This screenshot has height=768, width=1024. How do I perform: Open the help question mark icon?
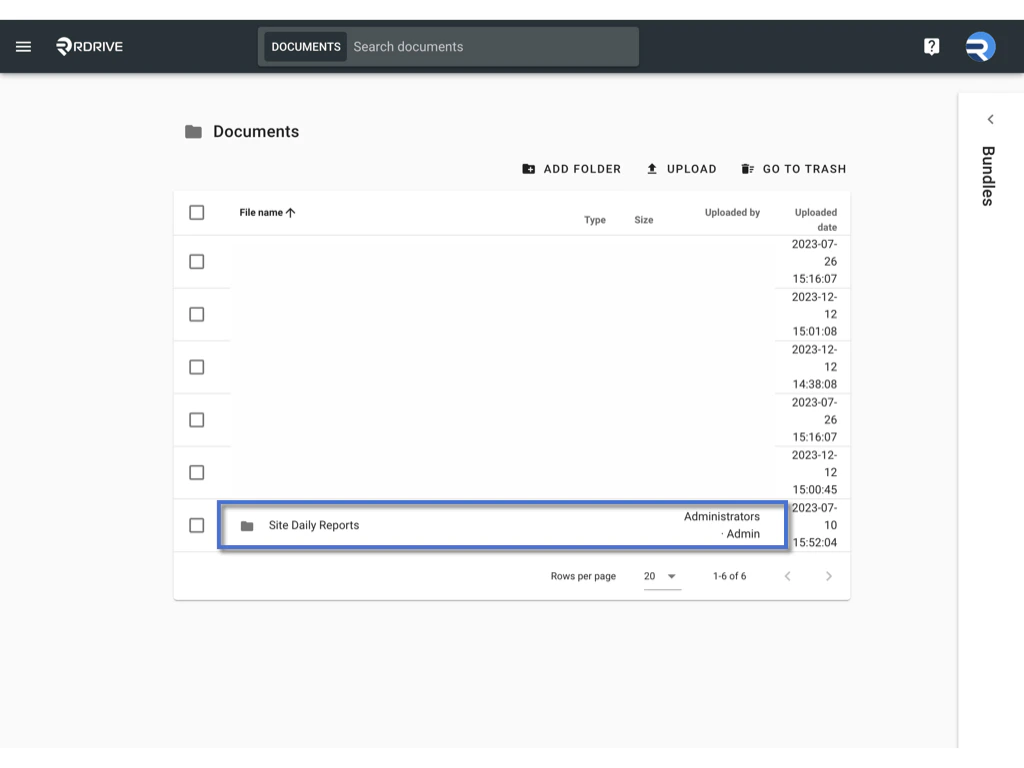931,46
